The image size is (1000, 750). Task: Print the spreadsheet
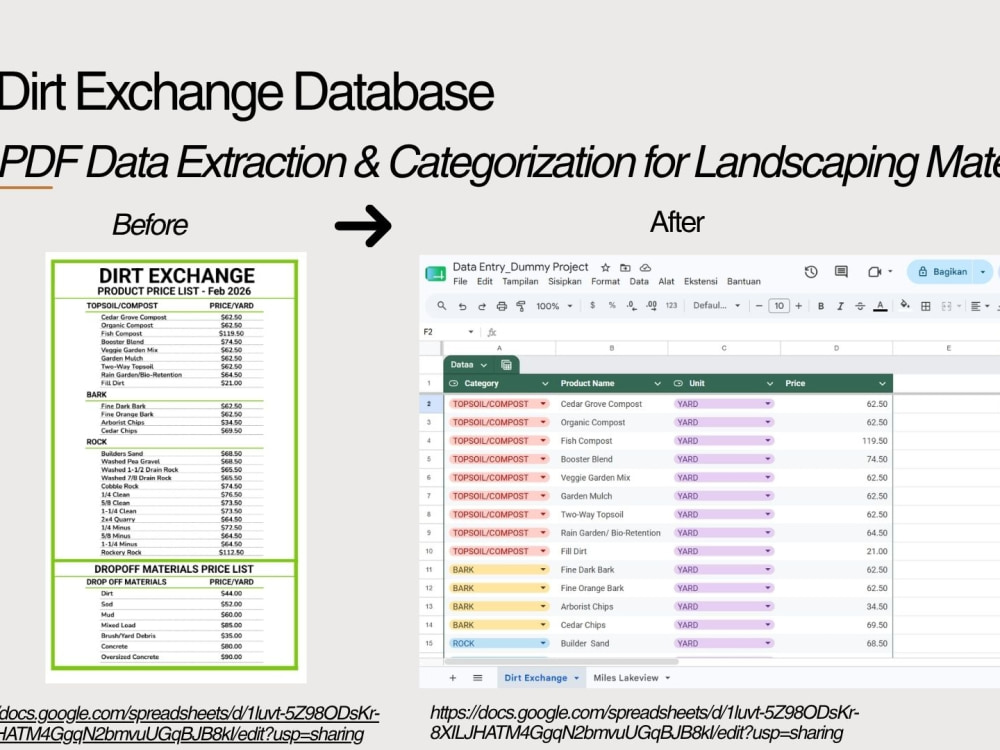click(x=502, y=306)
